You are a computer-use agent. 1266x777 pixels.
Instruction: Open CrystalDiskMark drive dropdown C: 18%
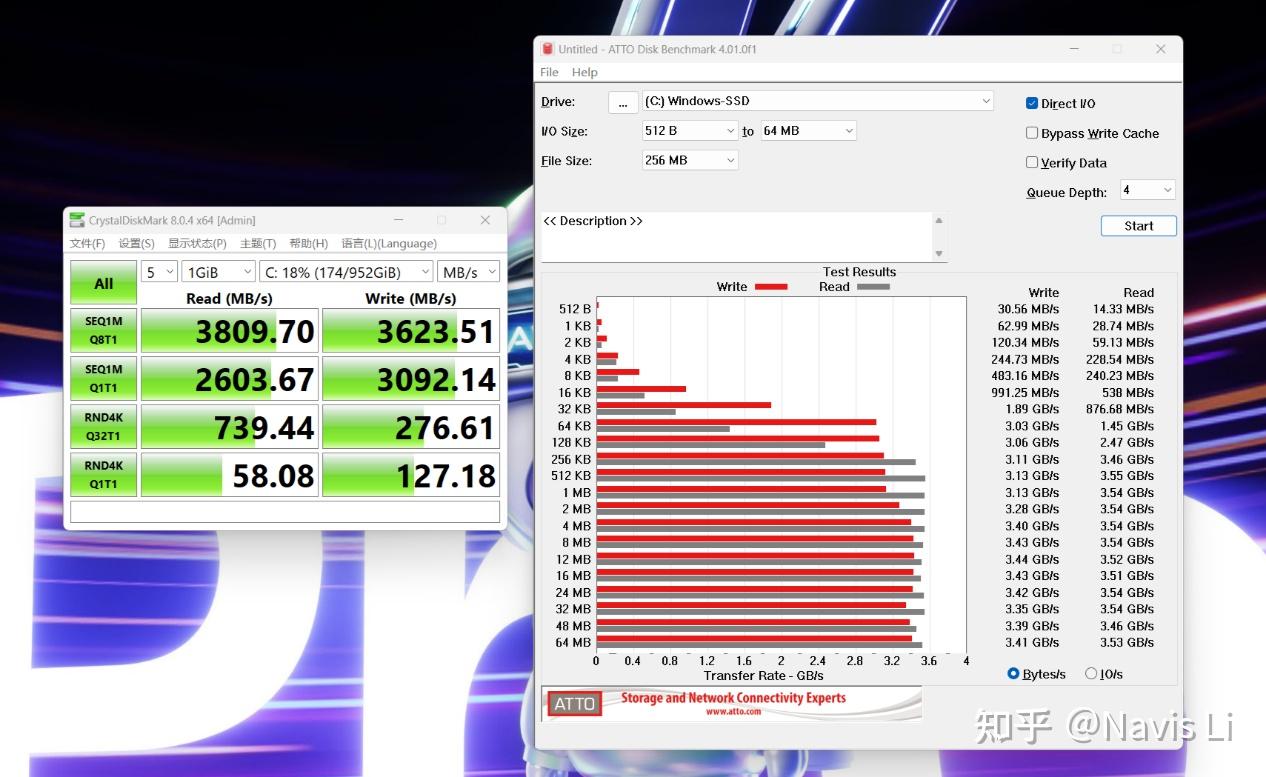tap(346, 272)
